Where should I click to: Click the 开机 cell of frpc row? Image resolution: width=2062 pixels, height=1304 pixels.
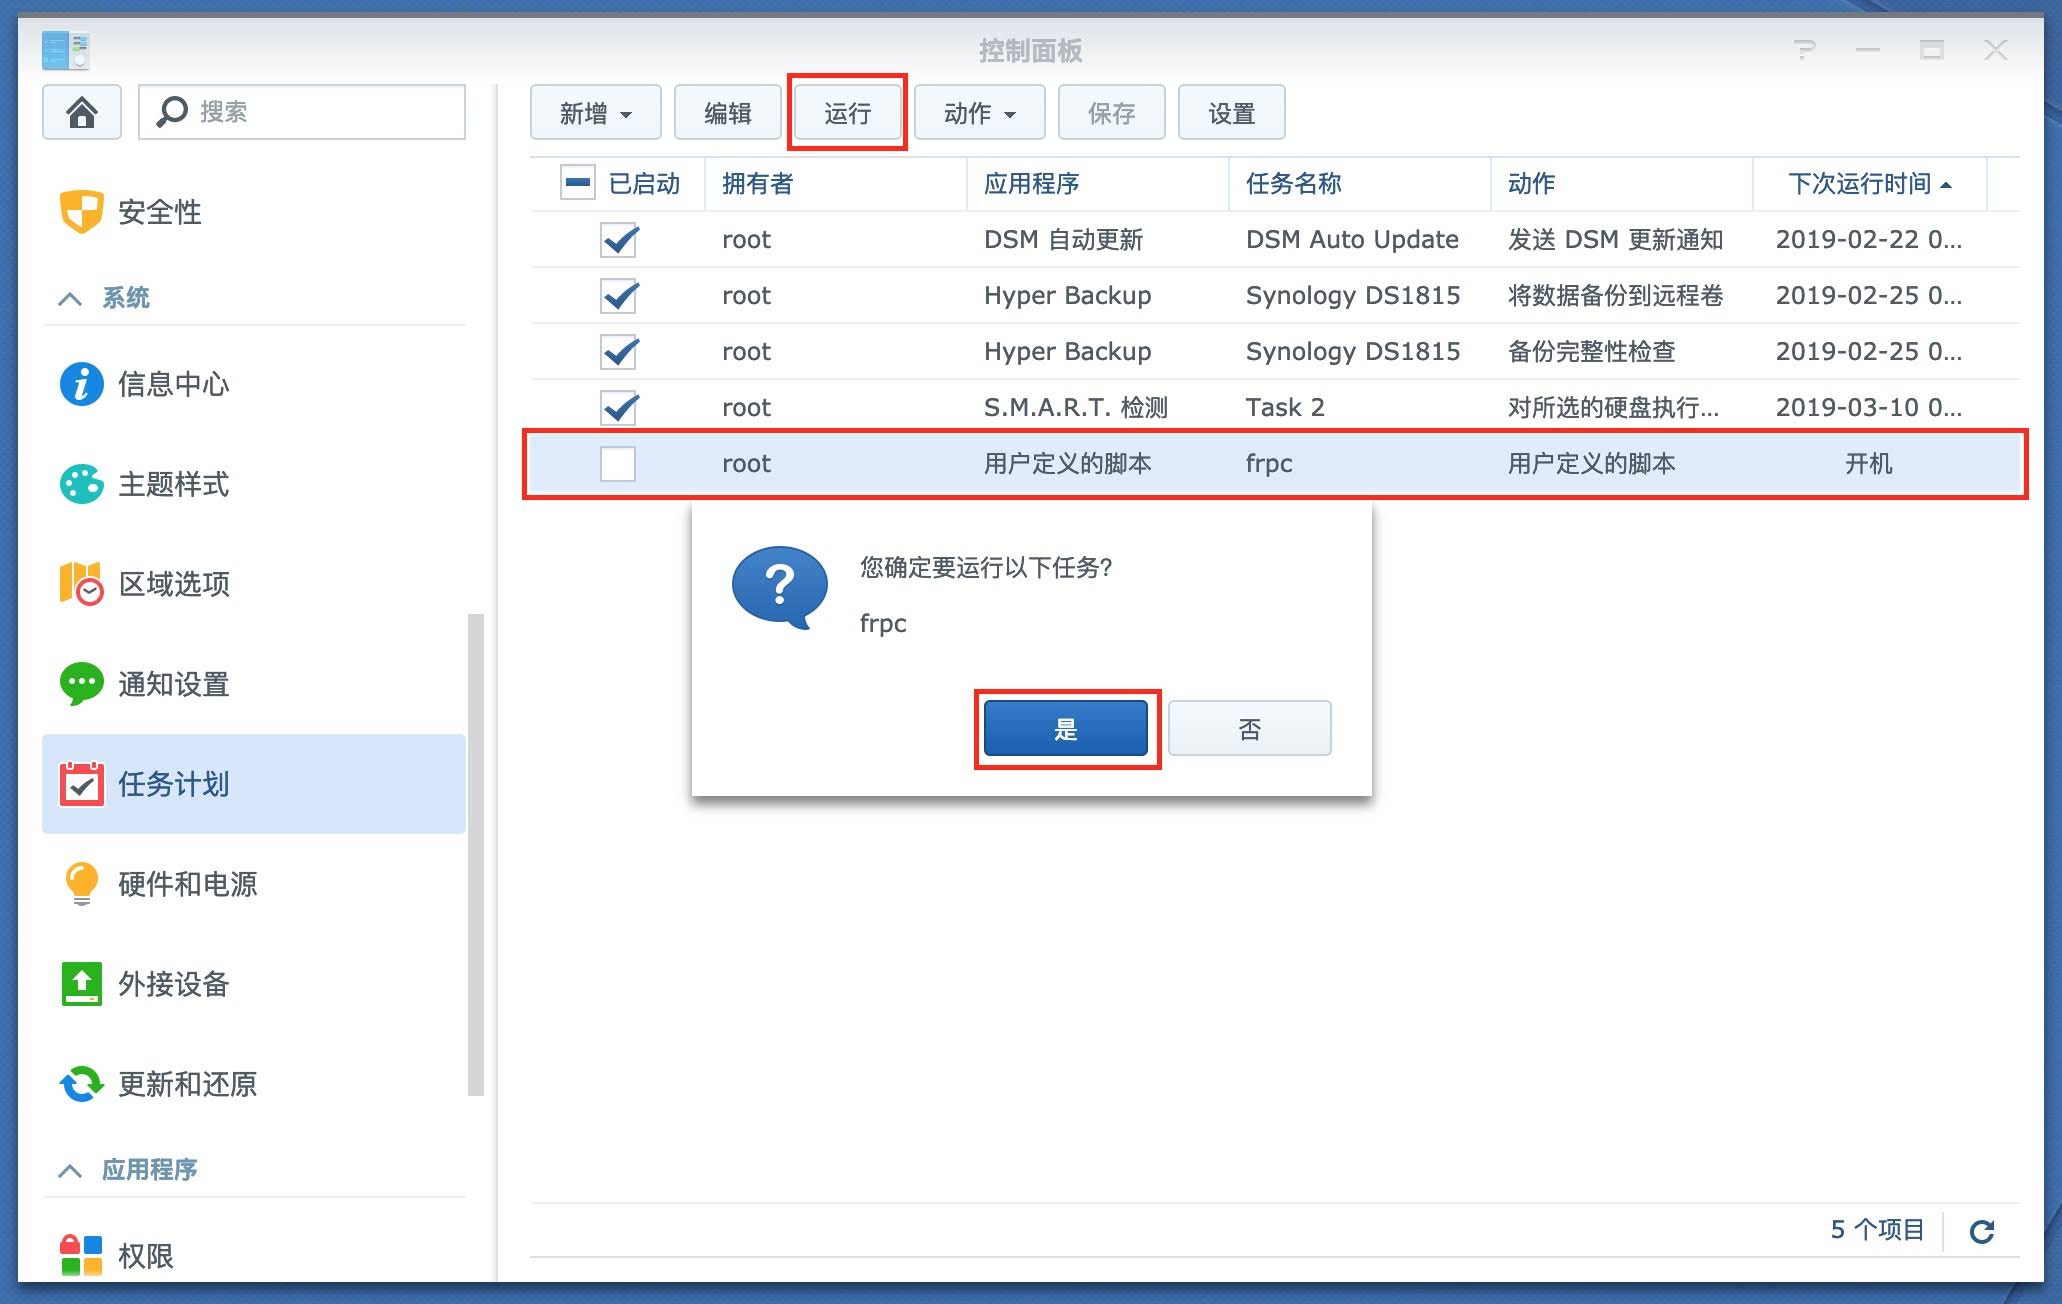tap(1869, 464)
